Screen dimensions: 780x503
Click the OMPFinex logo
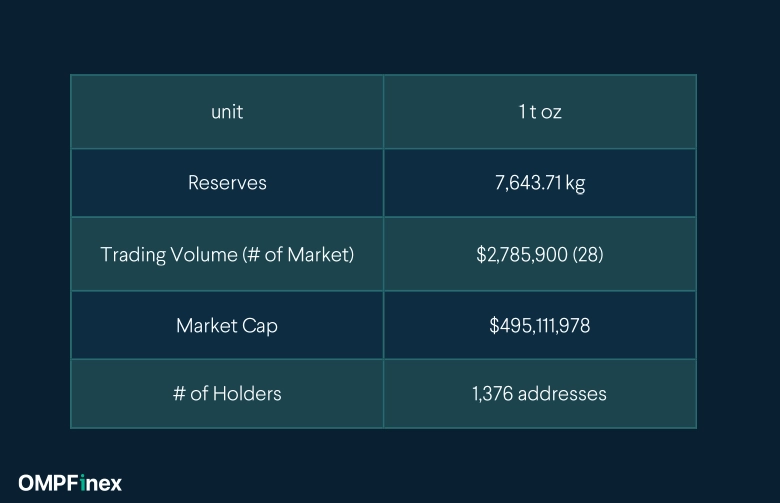(70, 483)
